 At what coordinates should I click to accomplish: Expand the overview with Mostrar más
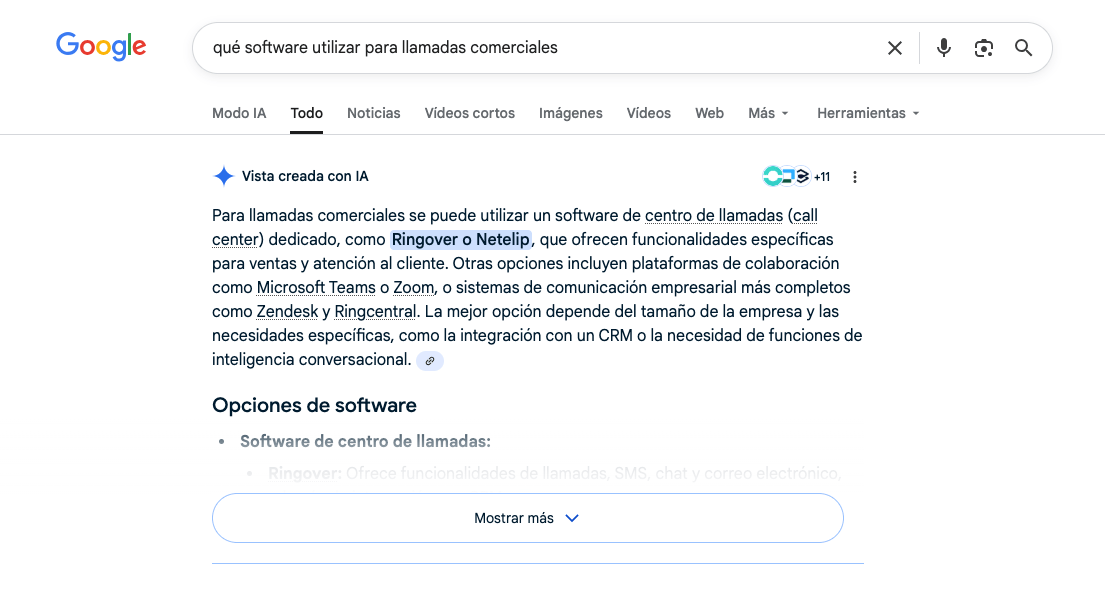pyautogui.click(x=527, y=518)
